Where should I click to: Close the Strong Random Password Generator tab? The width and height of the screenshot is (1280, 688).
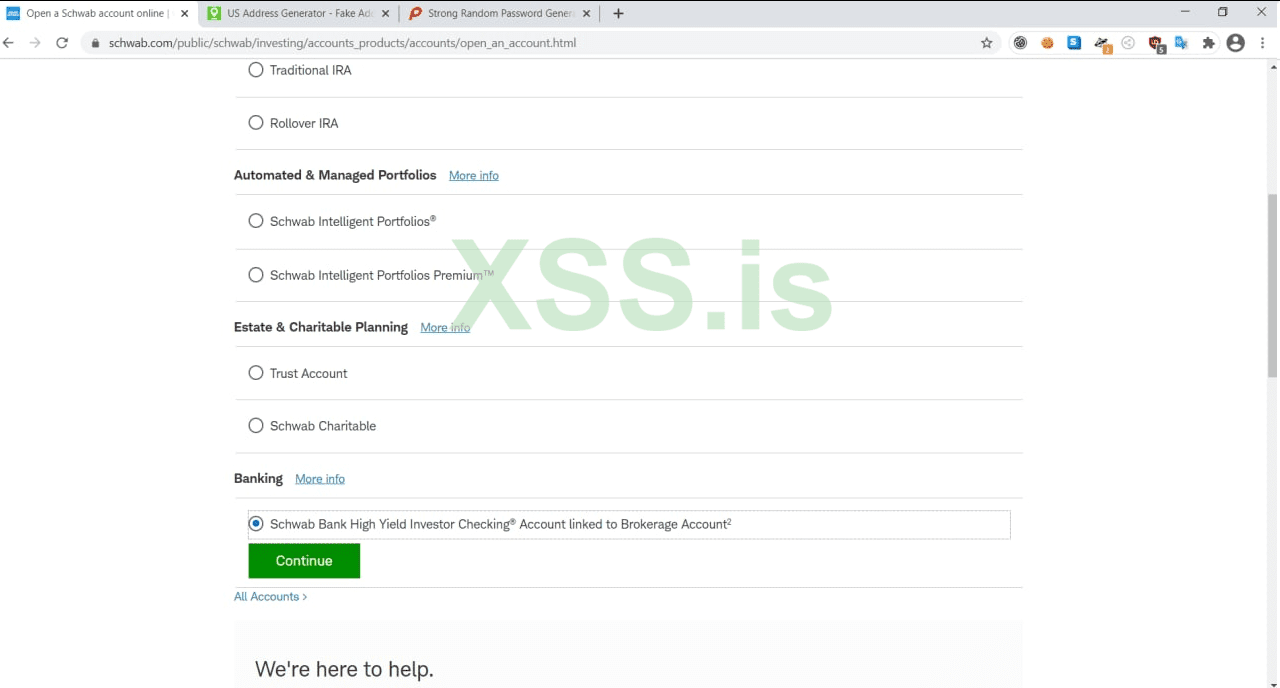point(586,14)
